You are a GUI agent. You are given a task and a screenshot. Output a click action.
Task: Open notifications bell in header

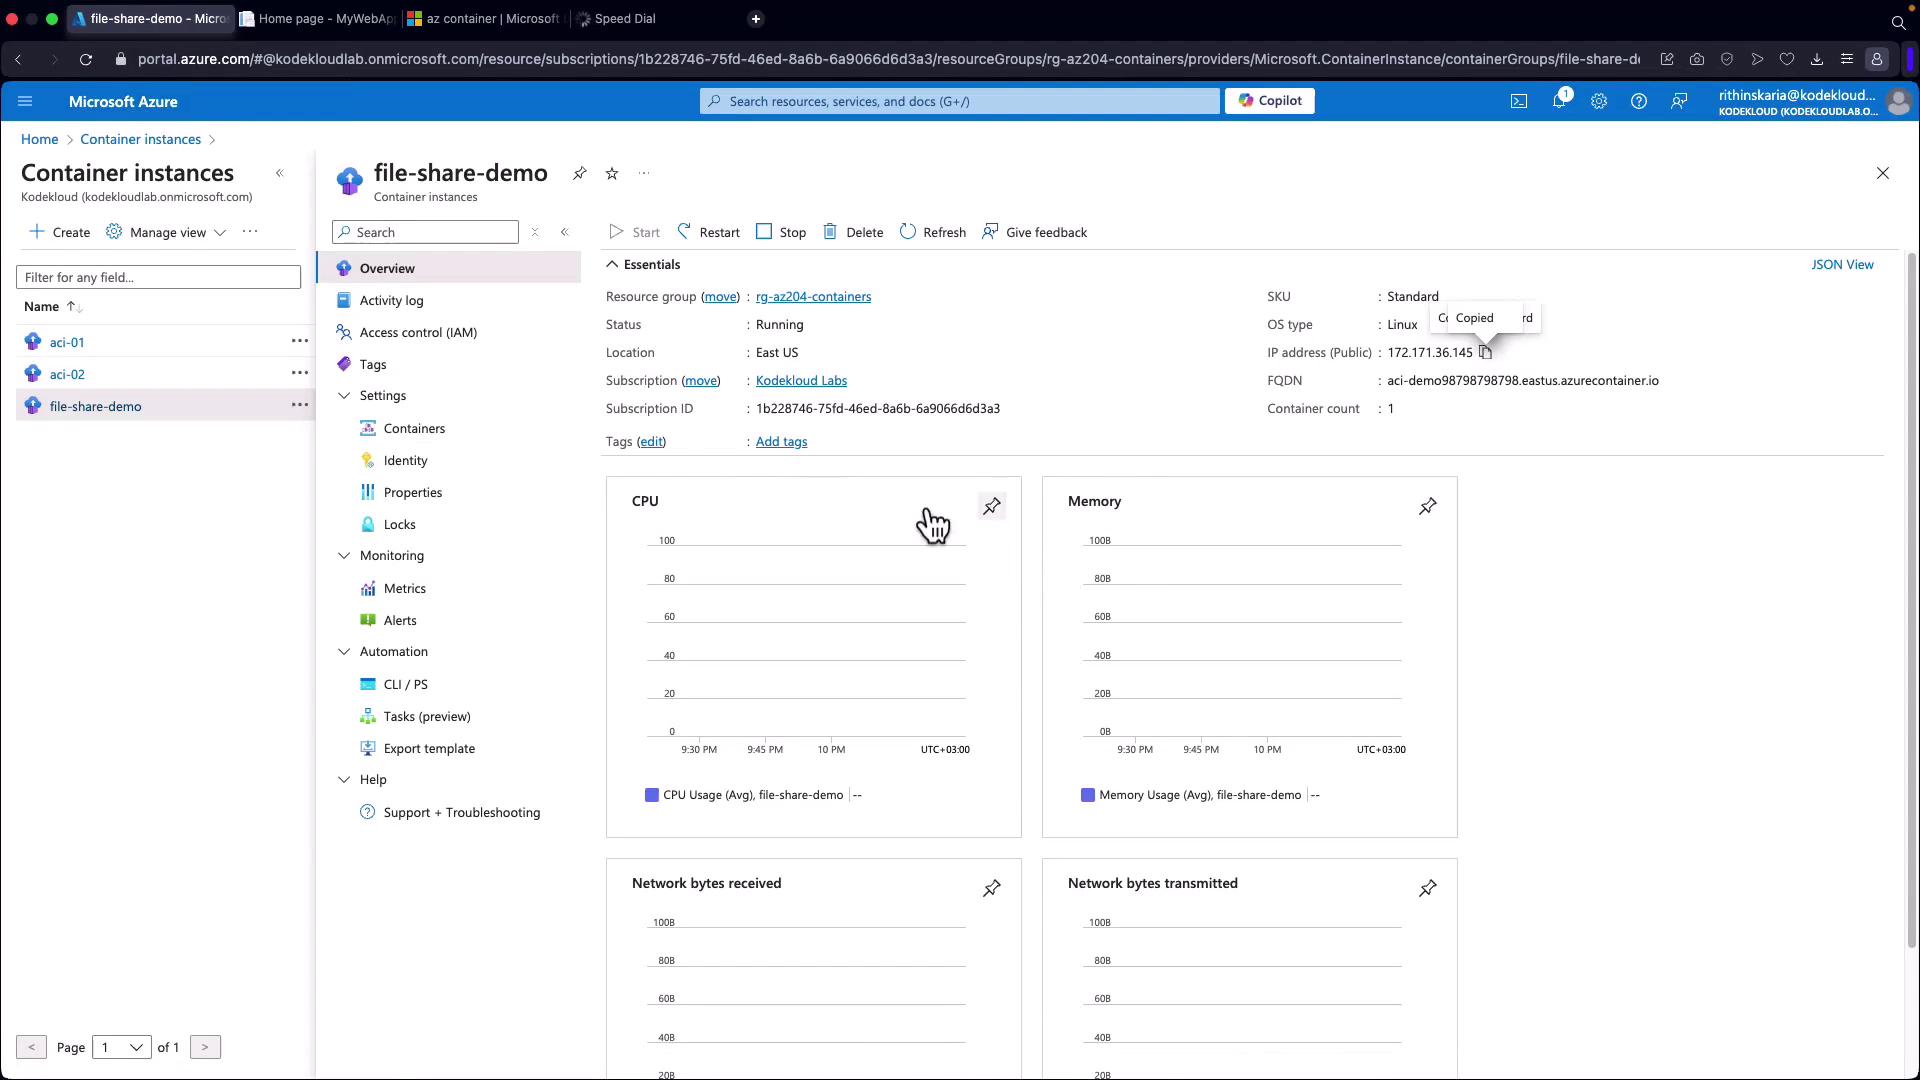coord(1558,101)
